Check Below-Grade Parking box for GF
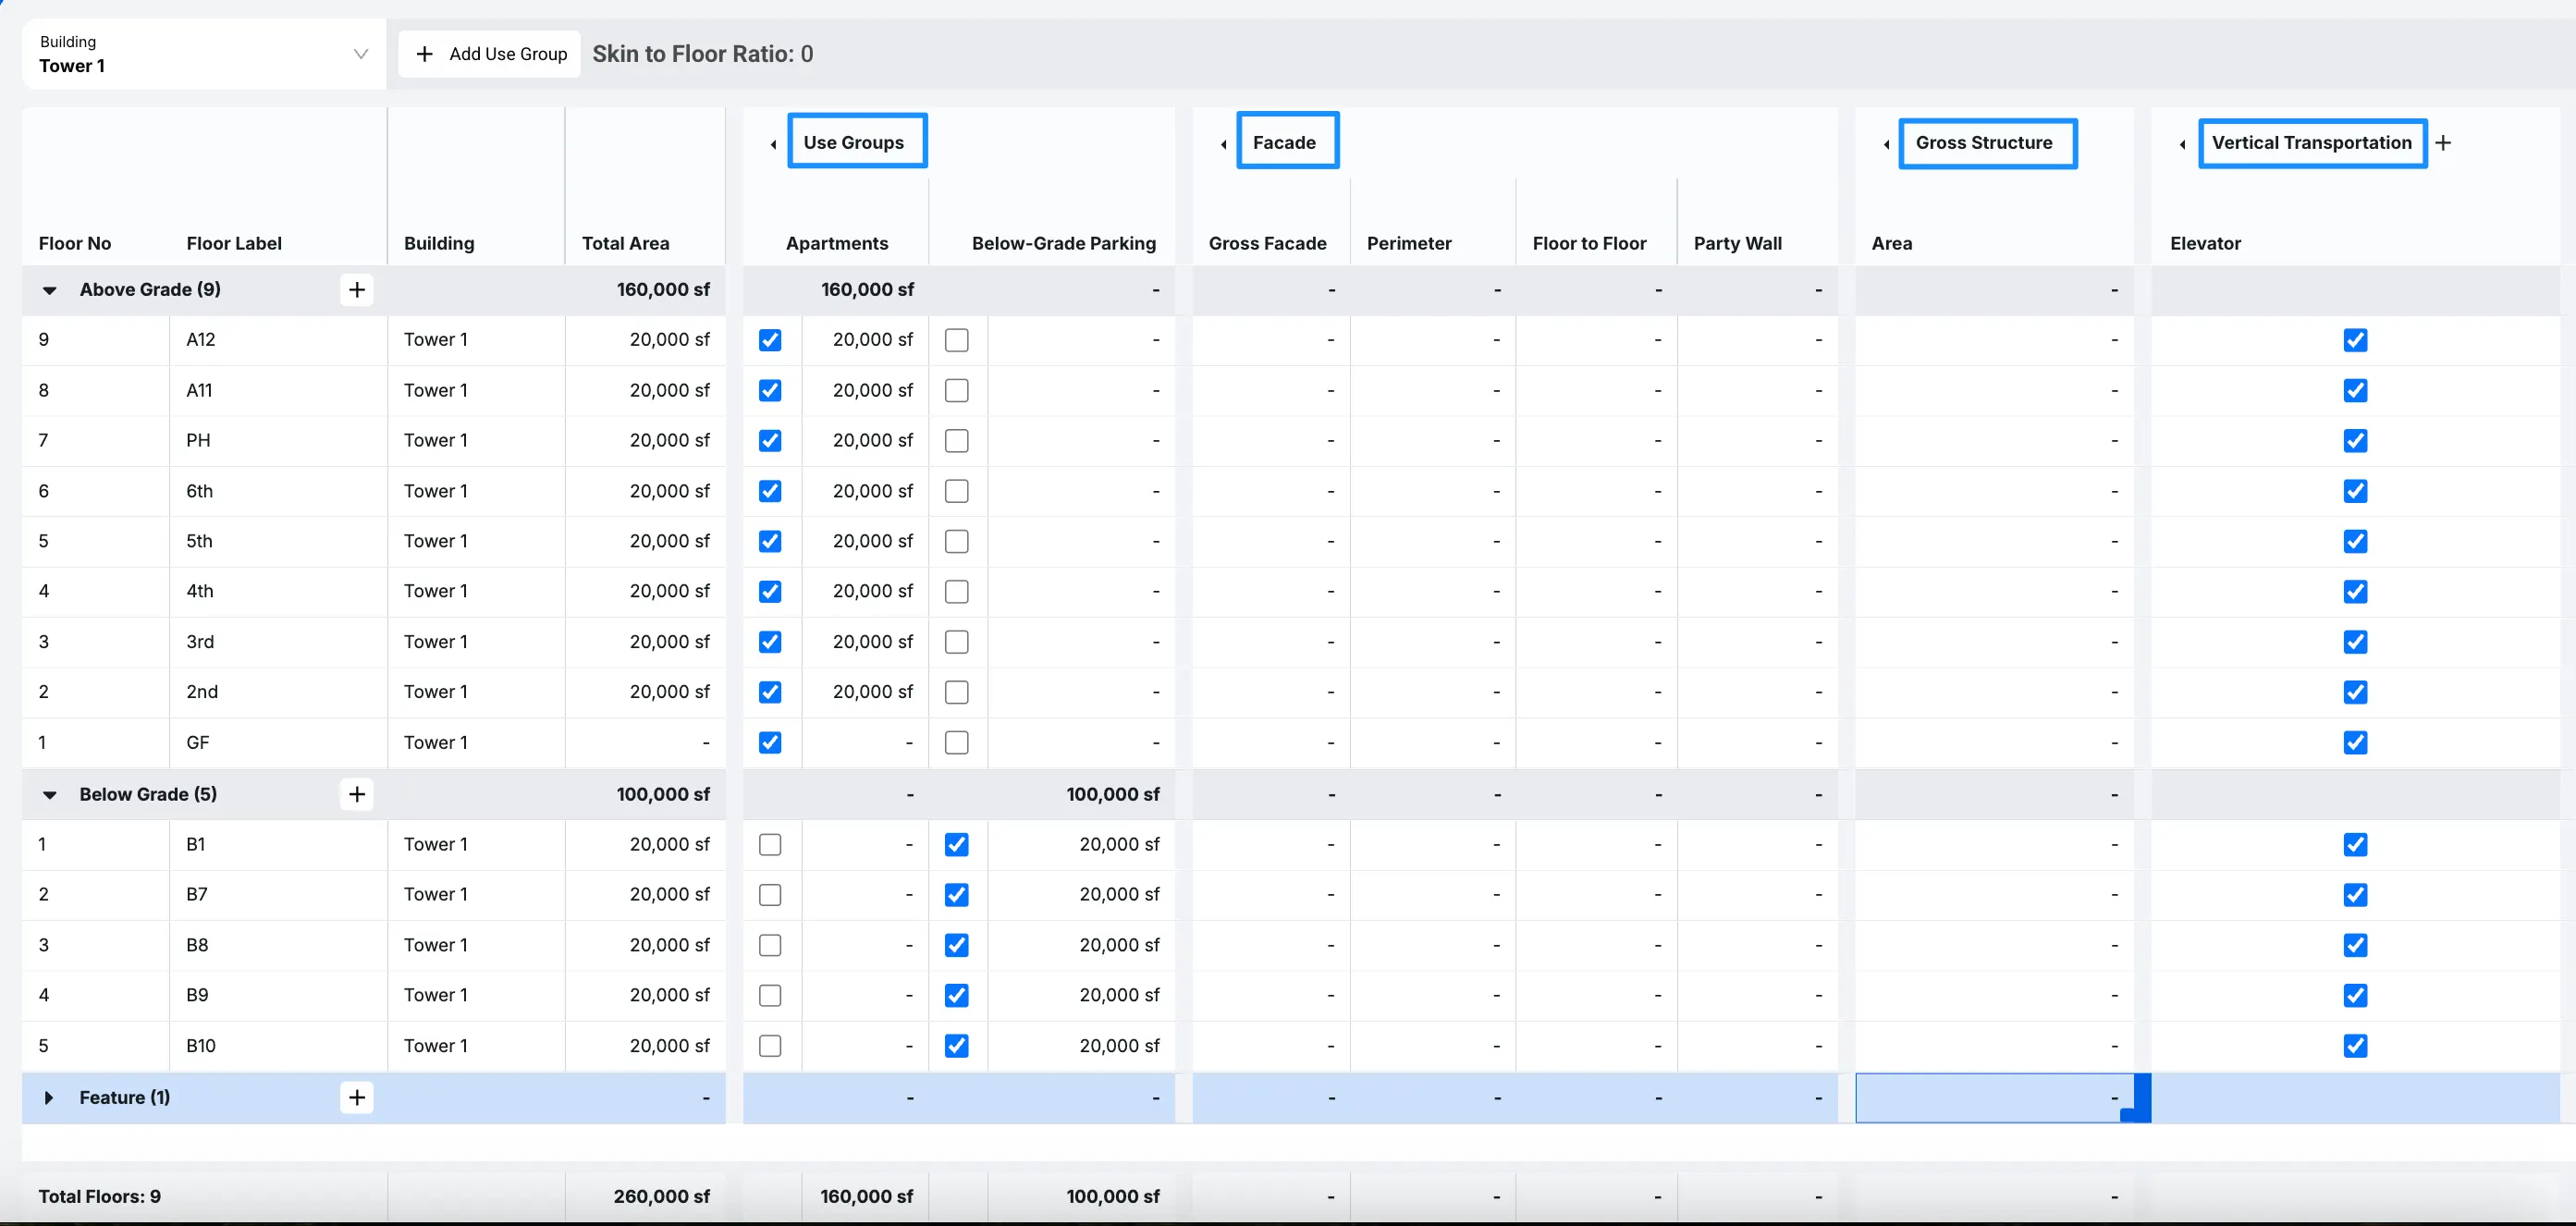Image resolution: width=2576 pixels, height=1226 pixels. click(x=956, y=742)
